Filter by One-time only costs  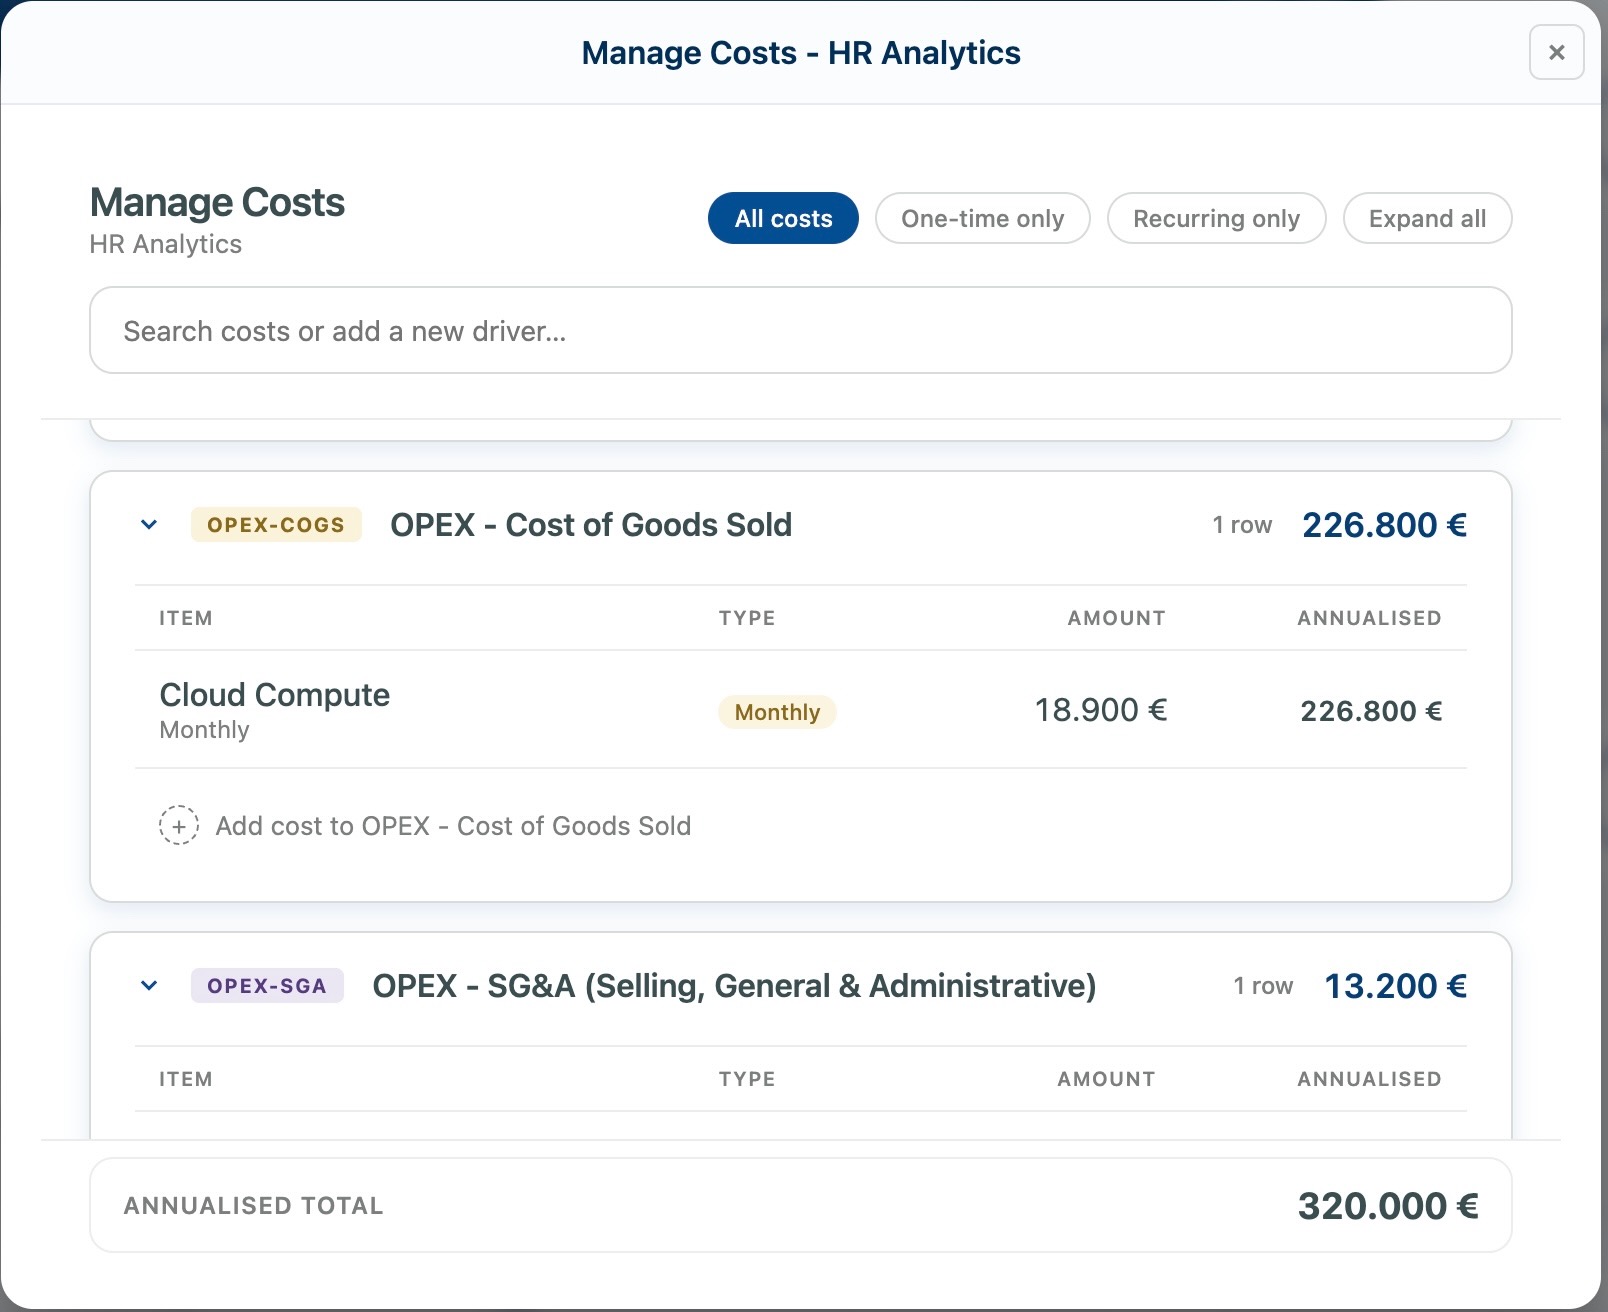pyautogui.click(x=982, y=218)
